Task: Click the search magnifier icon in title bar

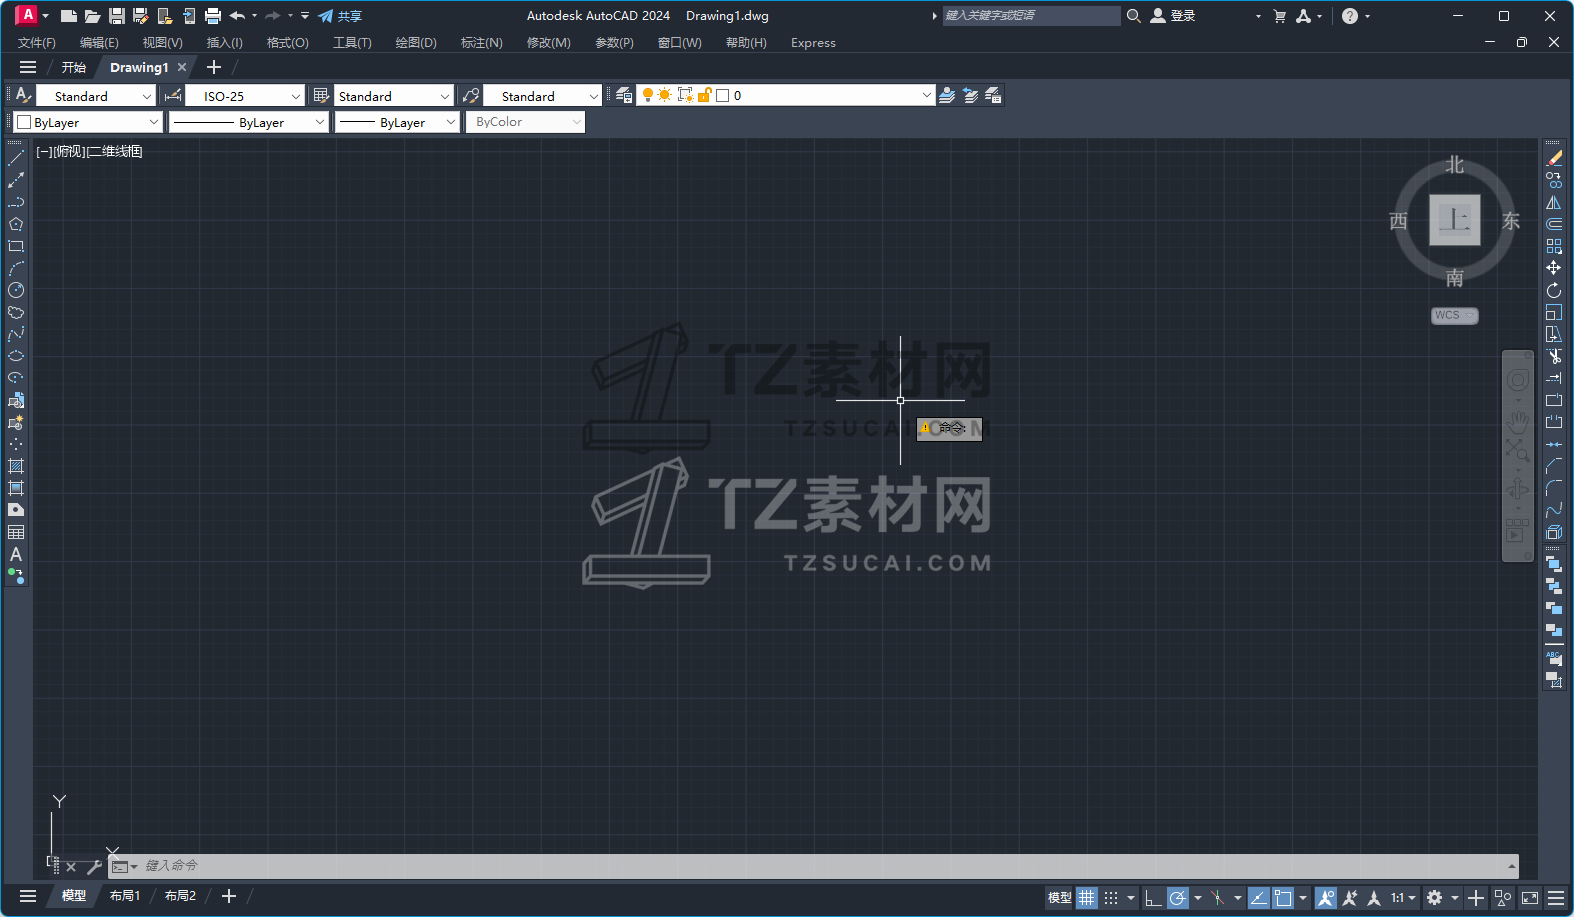Action: coord(1134,16)
